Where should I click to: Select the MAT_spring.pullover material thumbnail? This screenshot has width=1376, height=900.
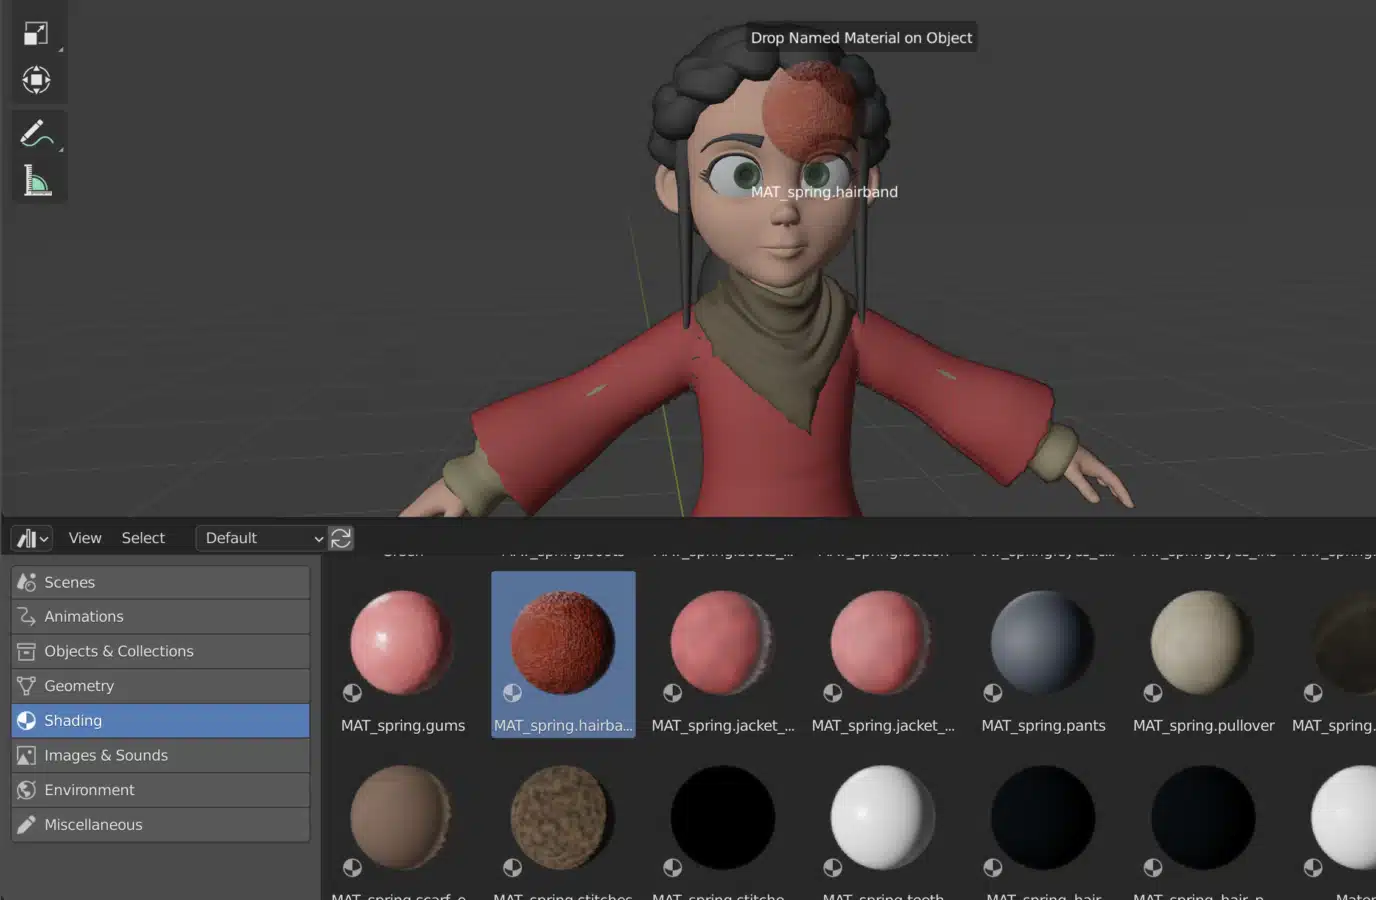point(1202,643)
